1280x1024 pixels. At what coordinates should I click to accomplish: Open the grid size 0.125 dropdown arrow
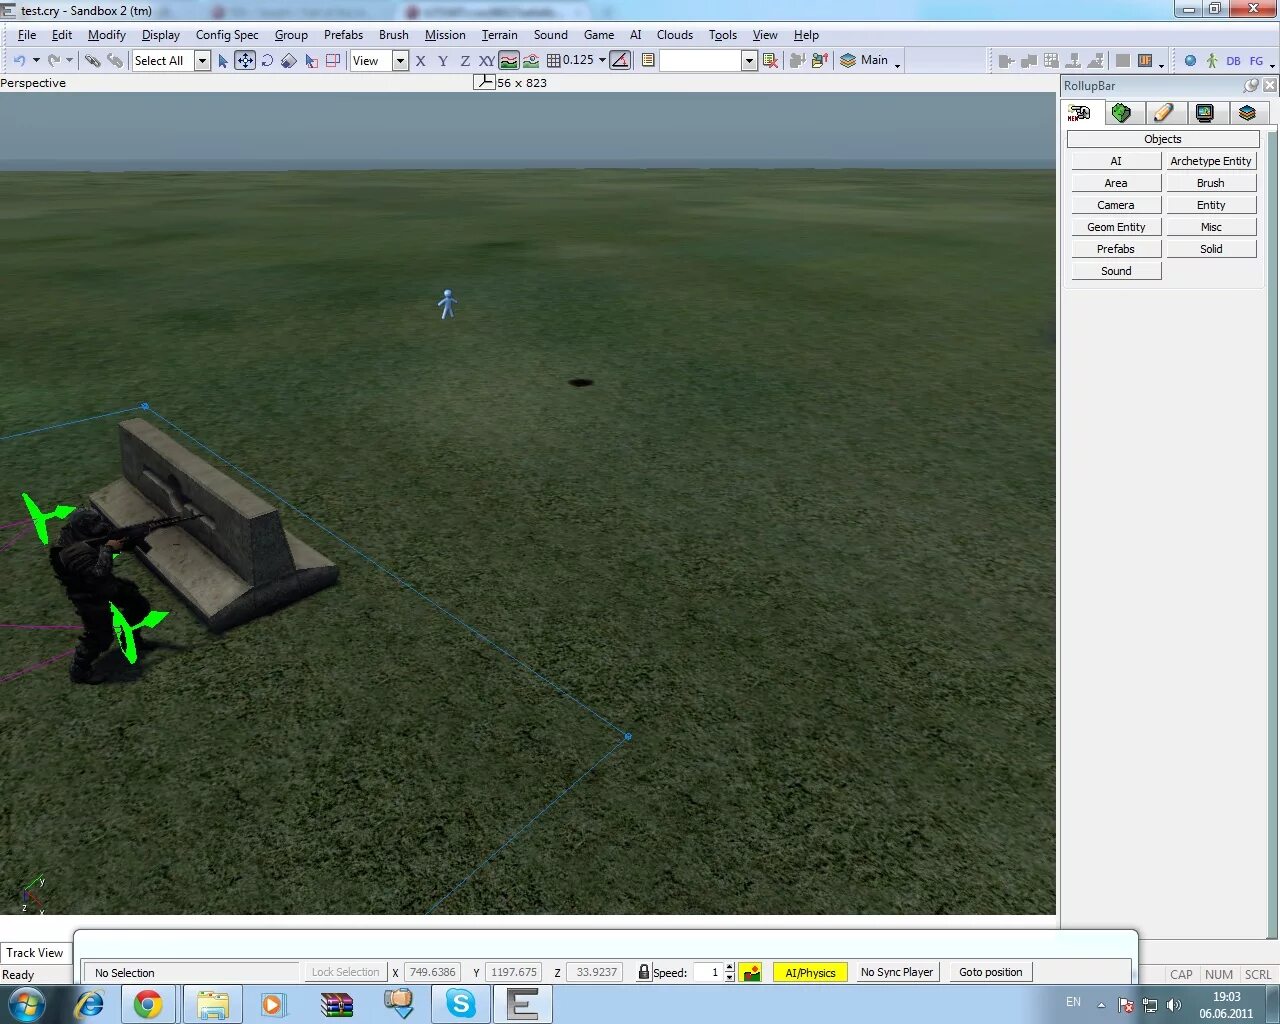[602, 60]
